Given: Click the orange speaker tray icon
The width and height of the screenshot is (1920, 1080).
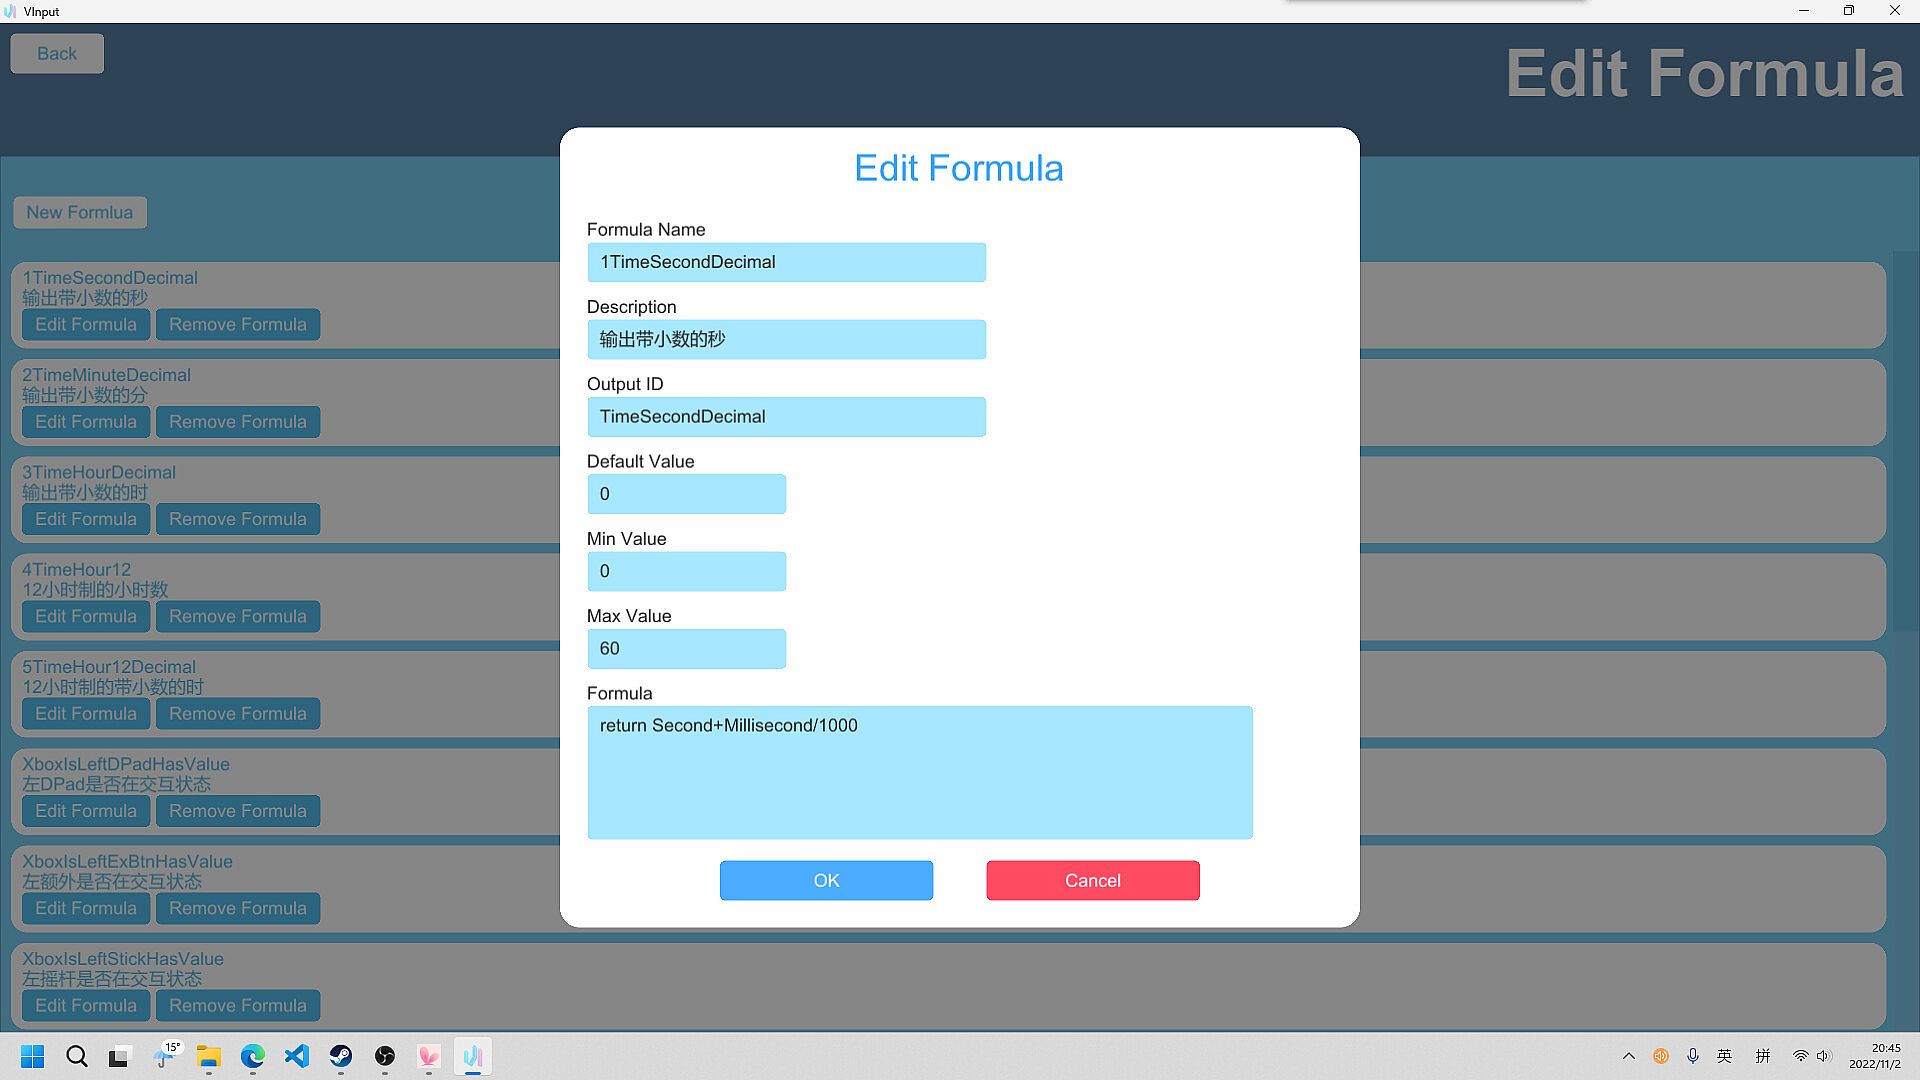Looking at the screenshot, I should click(x=1661, y=1056).
